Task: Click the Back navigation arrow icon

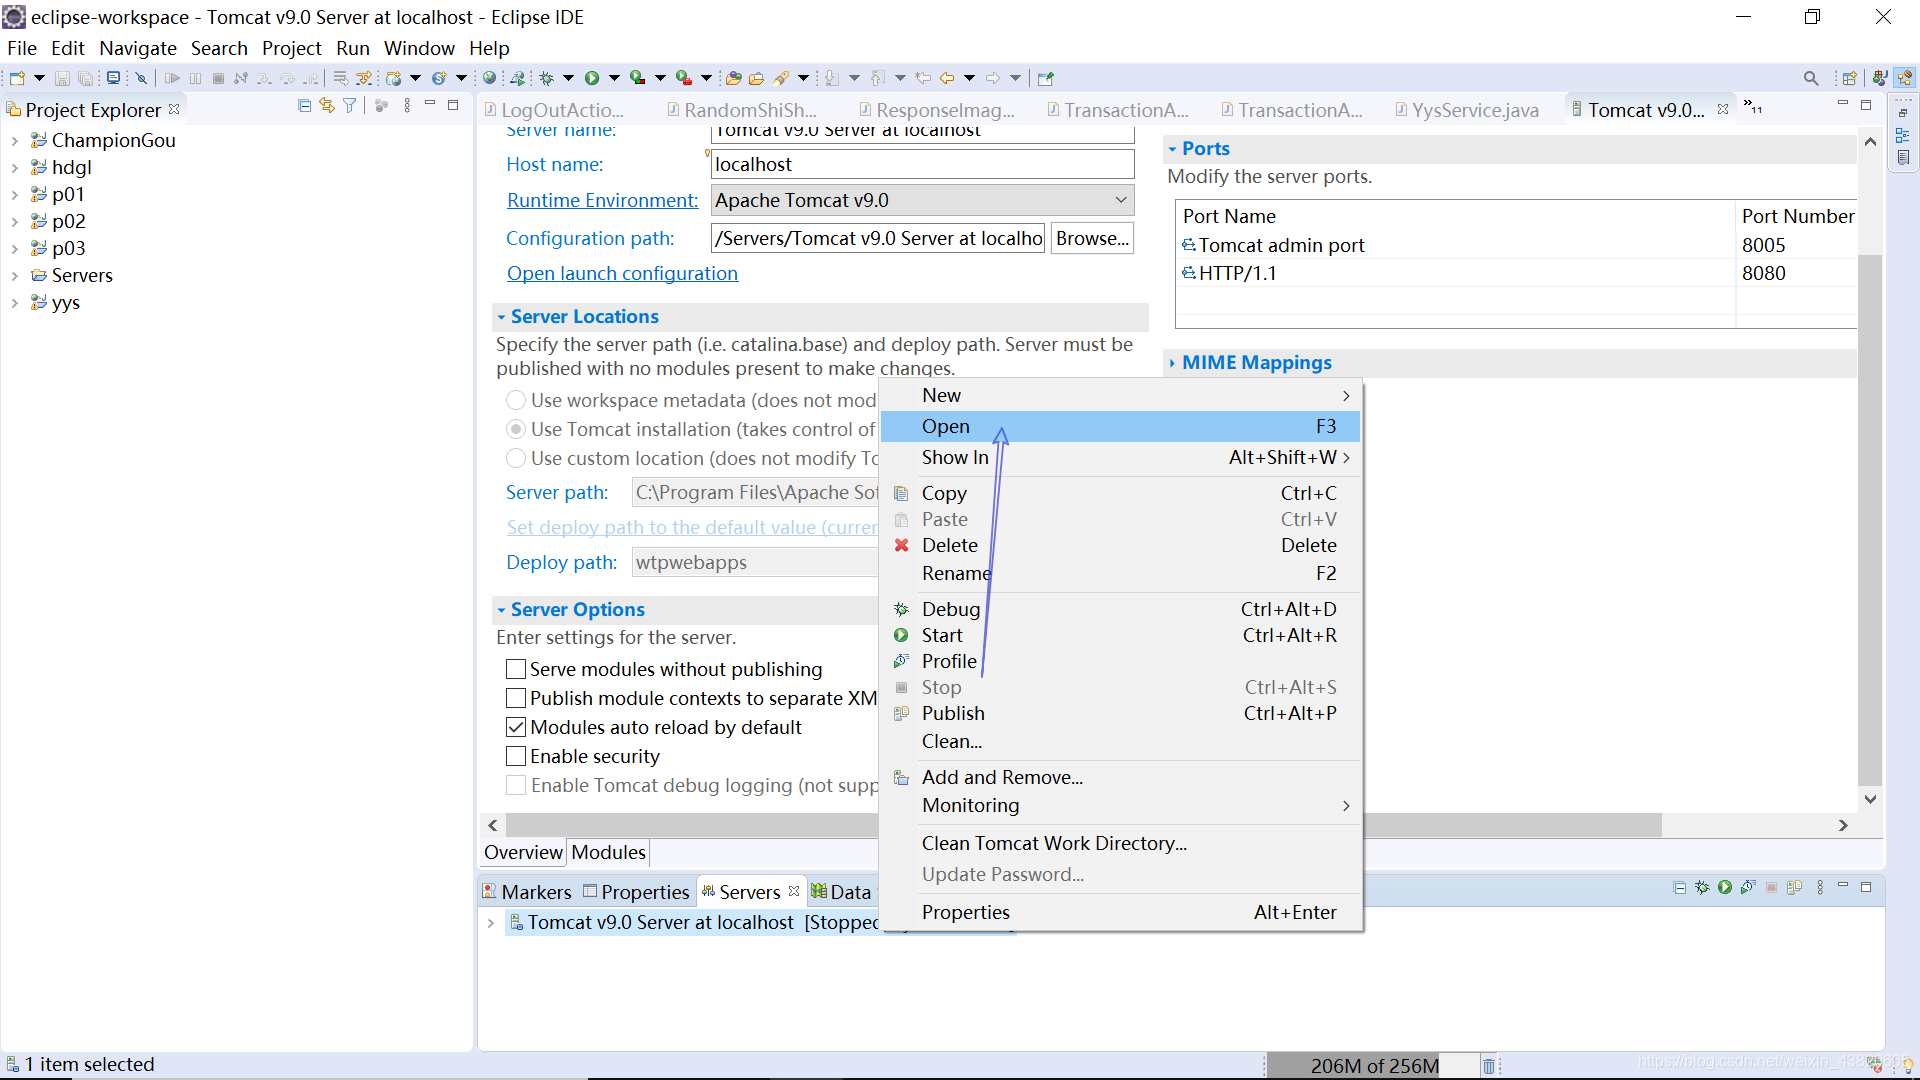Action: 946,78
